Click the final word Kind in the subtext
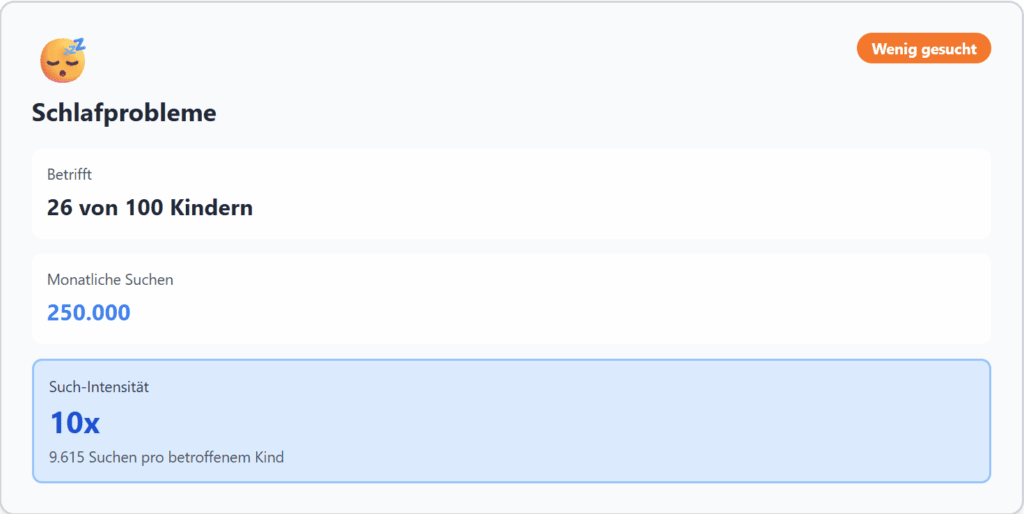 pos(269,458)
